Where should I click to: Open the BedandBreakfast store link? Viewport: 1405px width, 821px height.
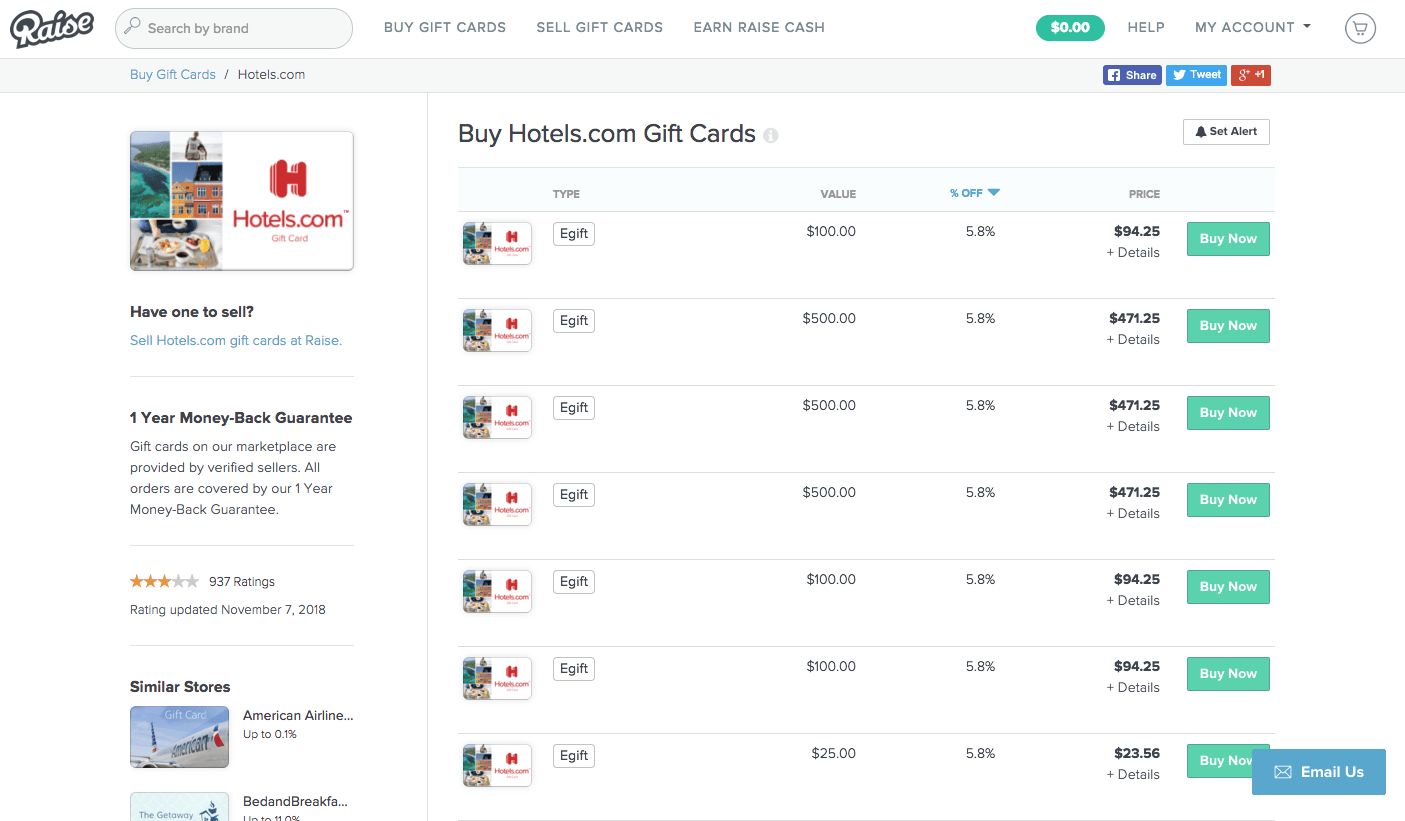(x=296, y=802)
